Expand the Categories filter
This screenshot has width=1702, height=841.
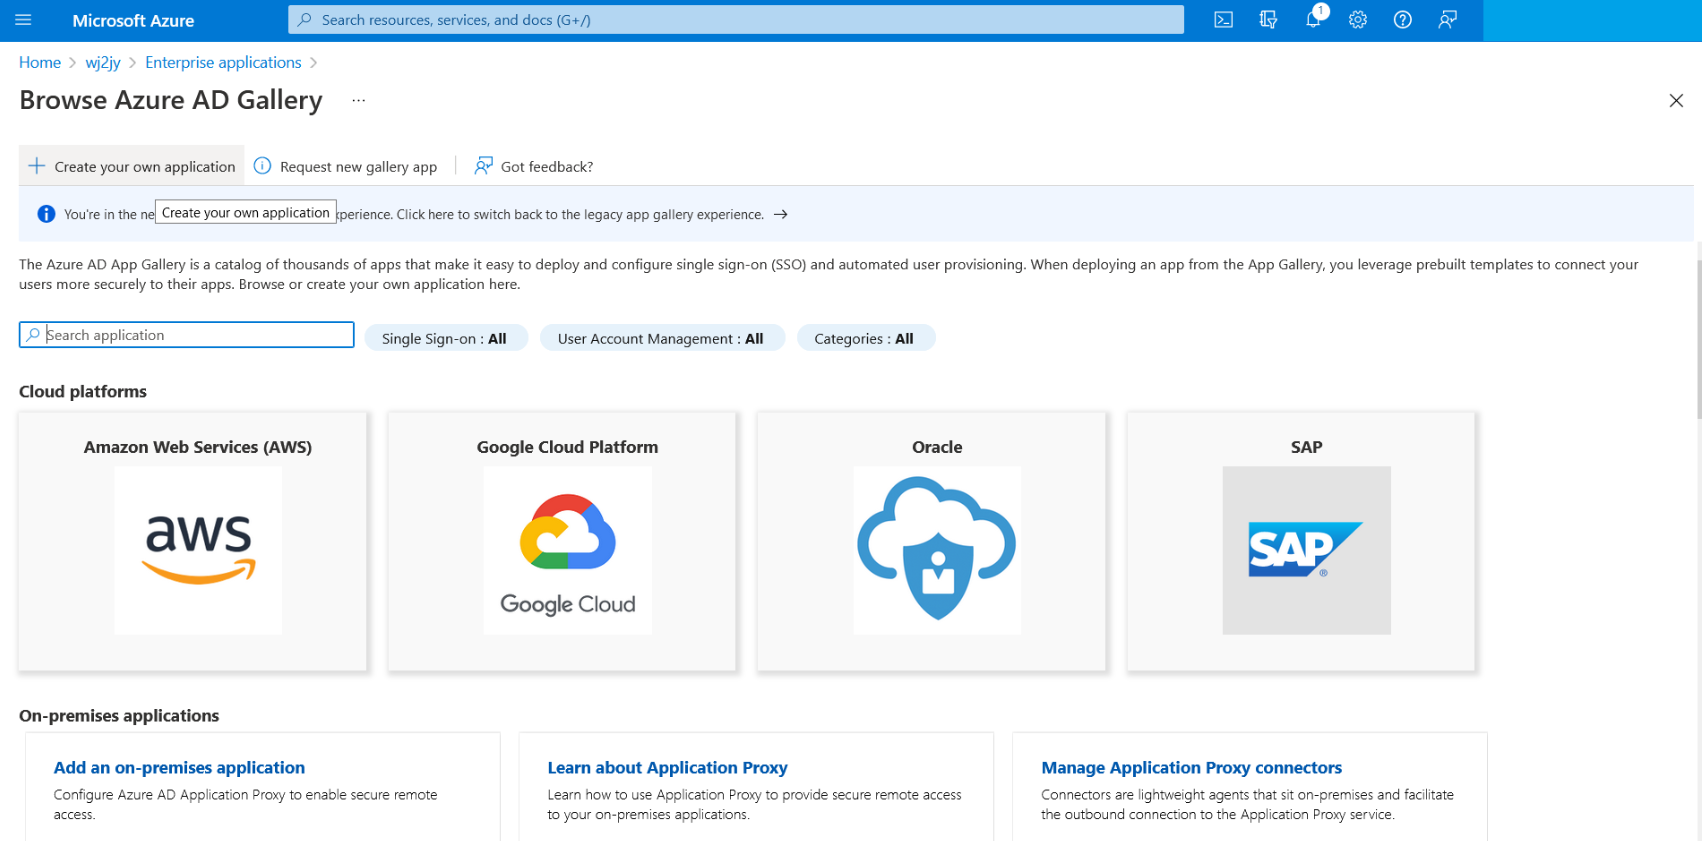(864, 339)
